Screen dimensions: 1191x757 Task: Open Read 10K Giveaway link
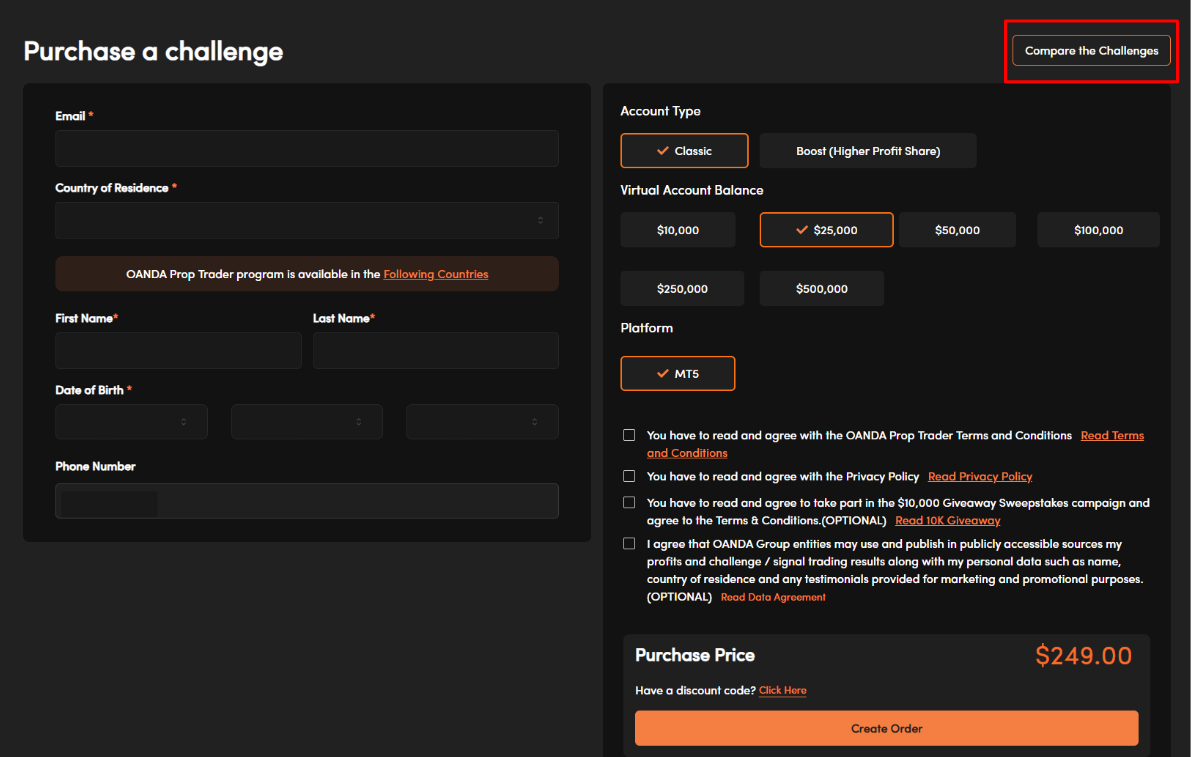tap(947, 520)
